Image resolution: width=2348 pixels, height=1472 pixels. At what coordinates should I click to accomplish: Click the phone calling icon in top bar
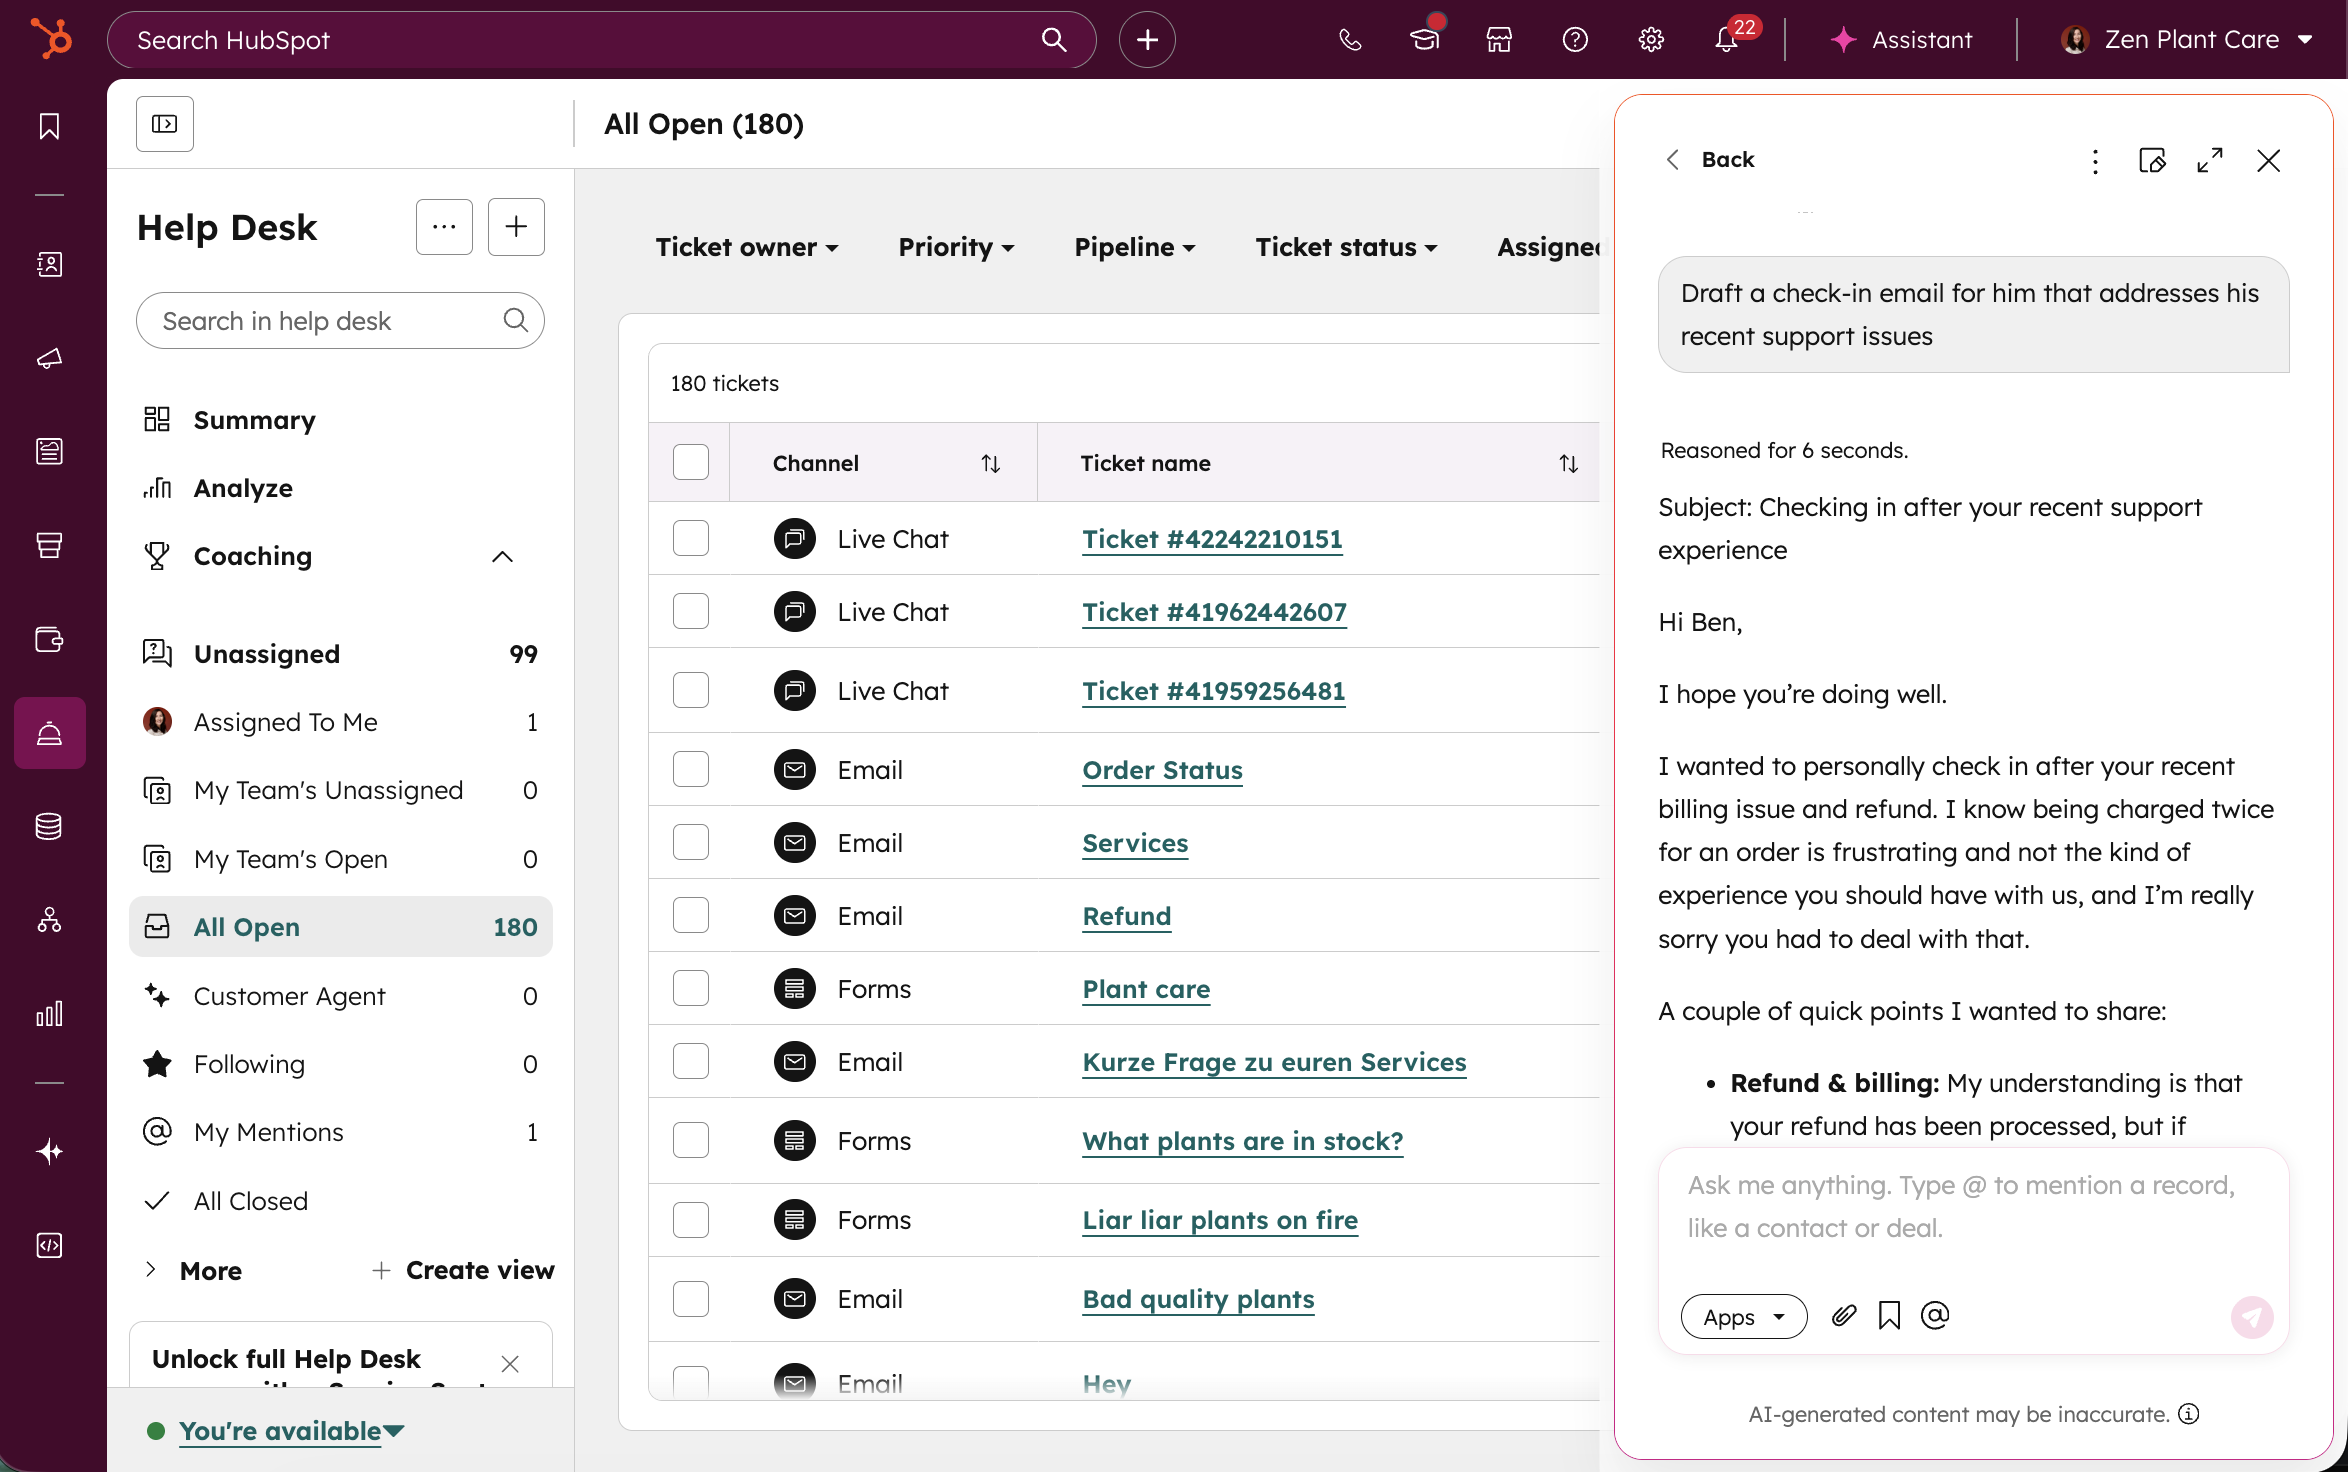tap(1349, 40)
